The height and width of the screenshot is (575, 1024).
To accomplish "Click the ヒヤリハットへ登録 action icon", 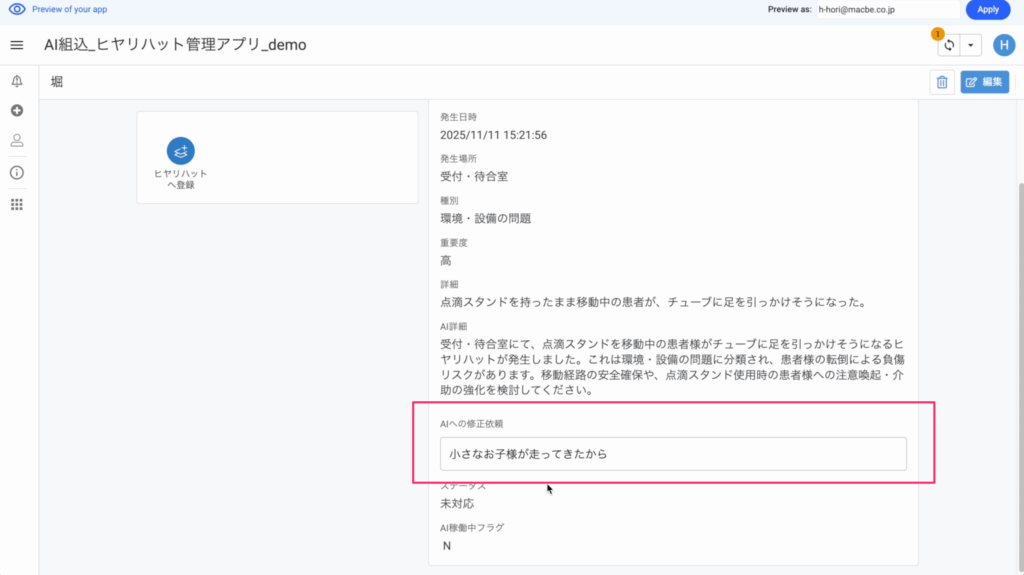I will coord(181,151).
